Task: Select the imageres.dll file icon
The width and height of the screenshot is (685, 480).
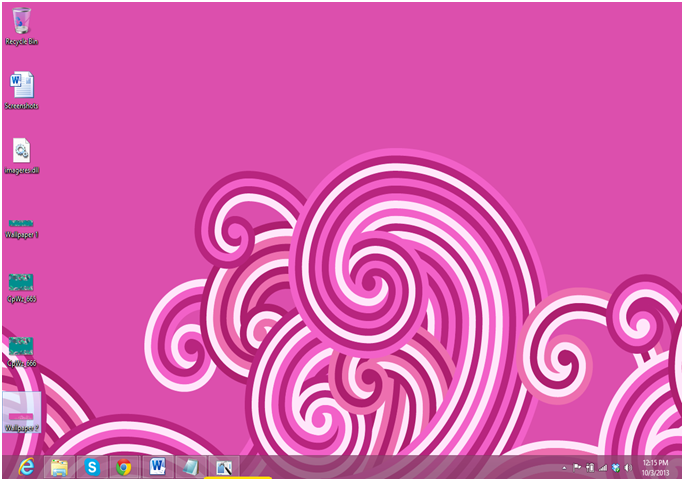Action: (x=21, y=151)
